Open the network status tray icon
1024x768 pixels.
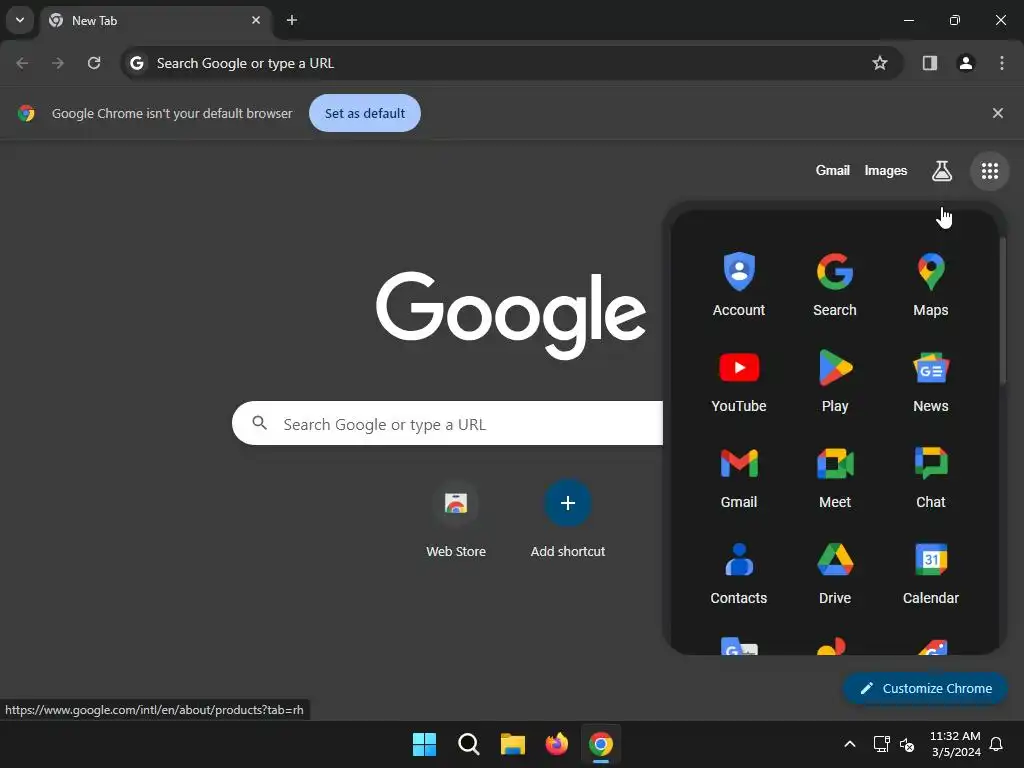[x=882, y=744]
